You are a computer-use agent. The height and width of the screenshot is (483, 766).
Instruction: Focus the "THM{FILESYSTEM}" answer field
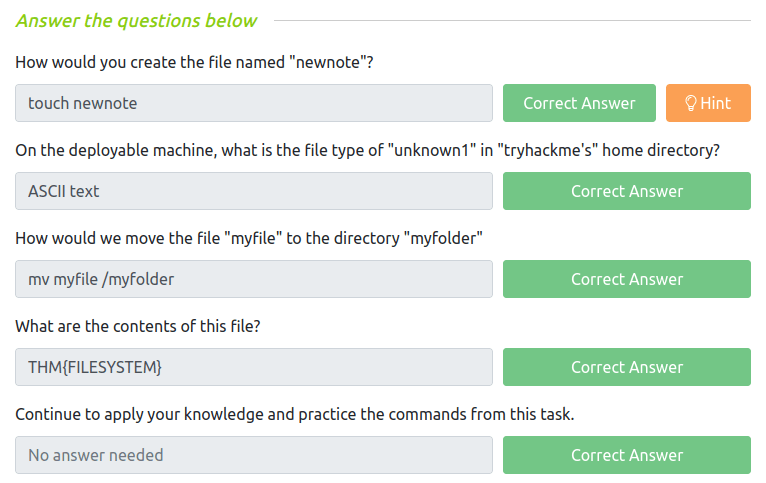pos(254,367)
